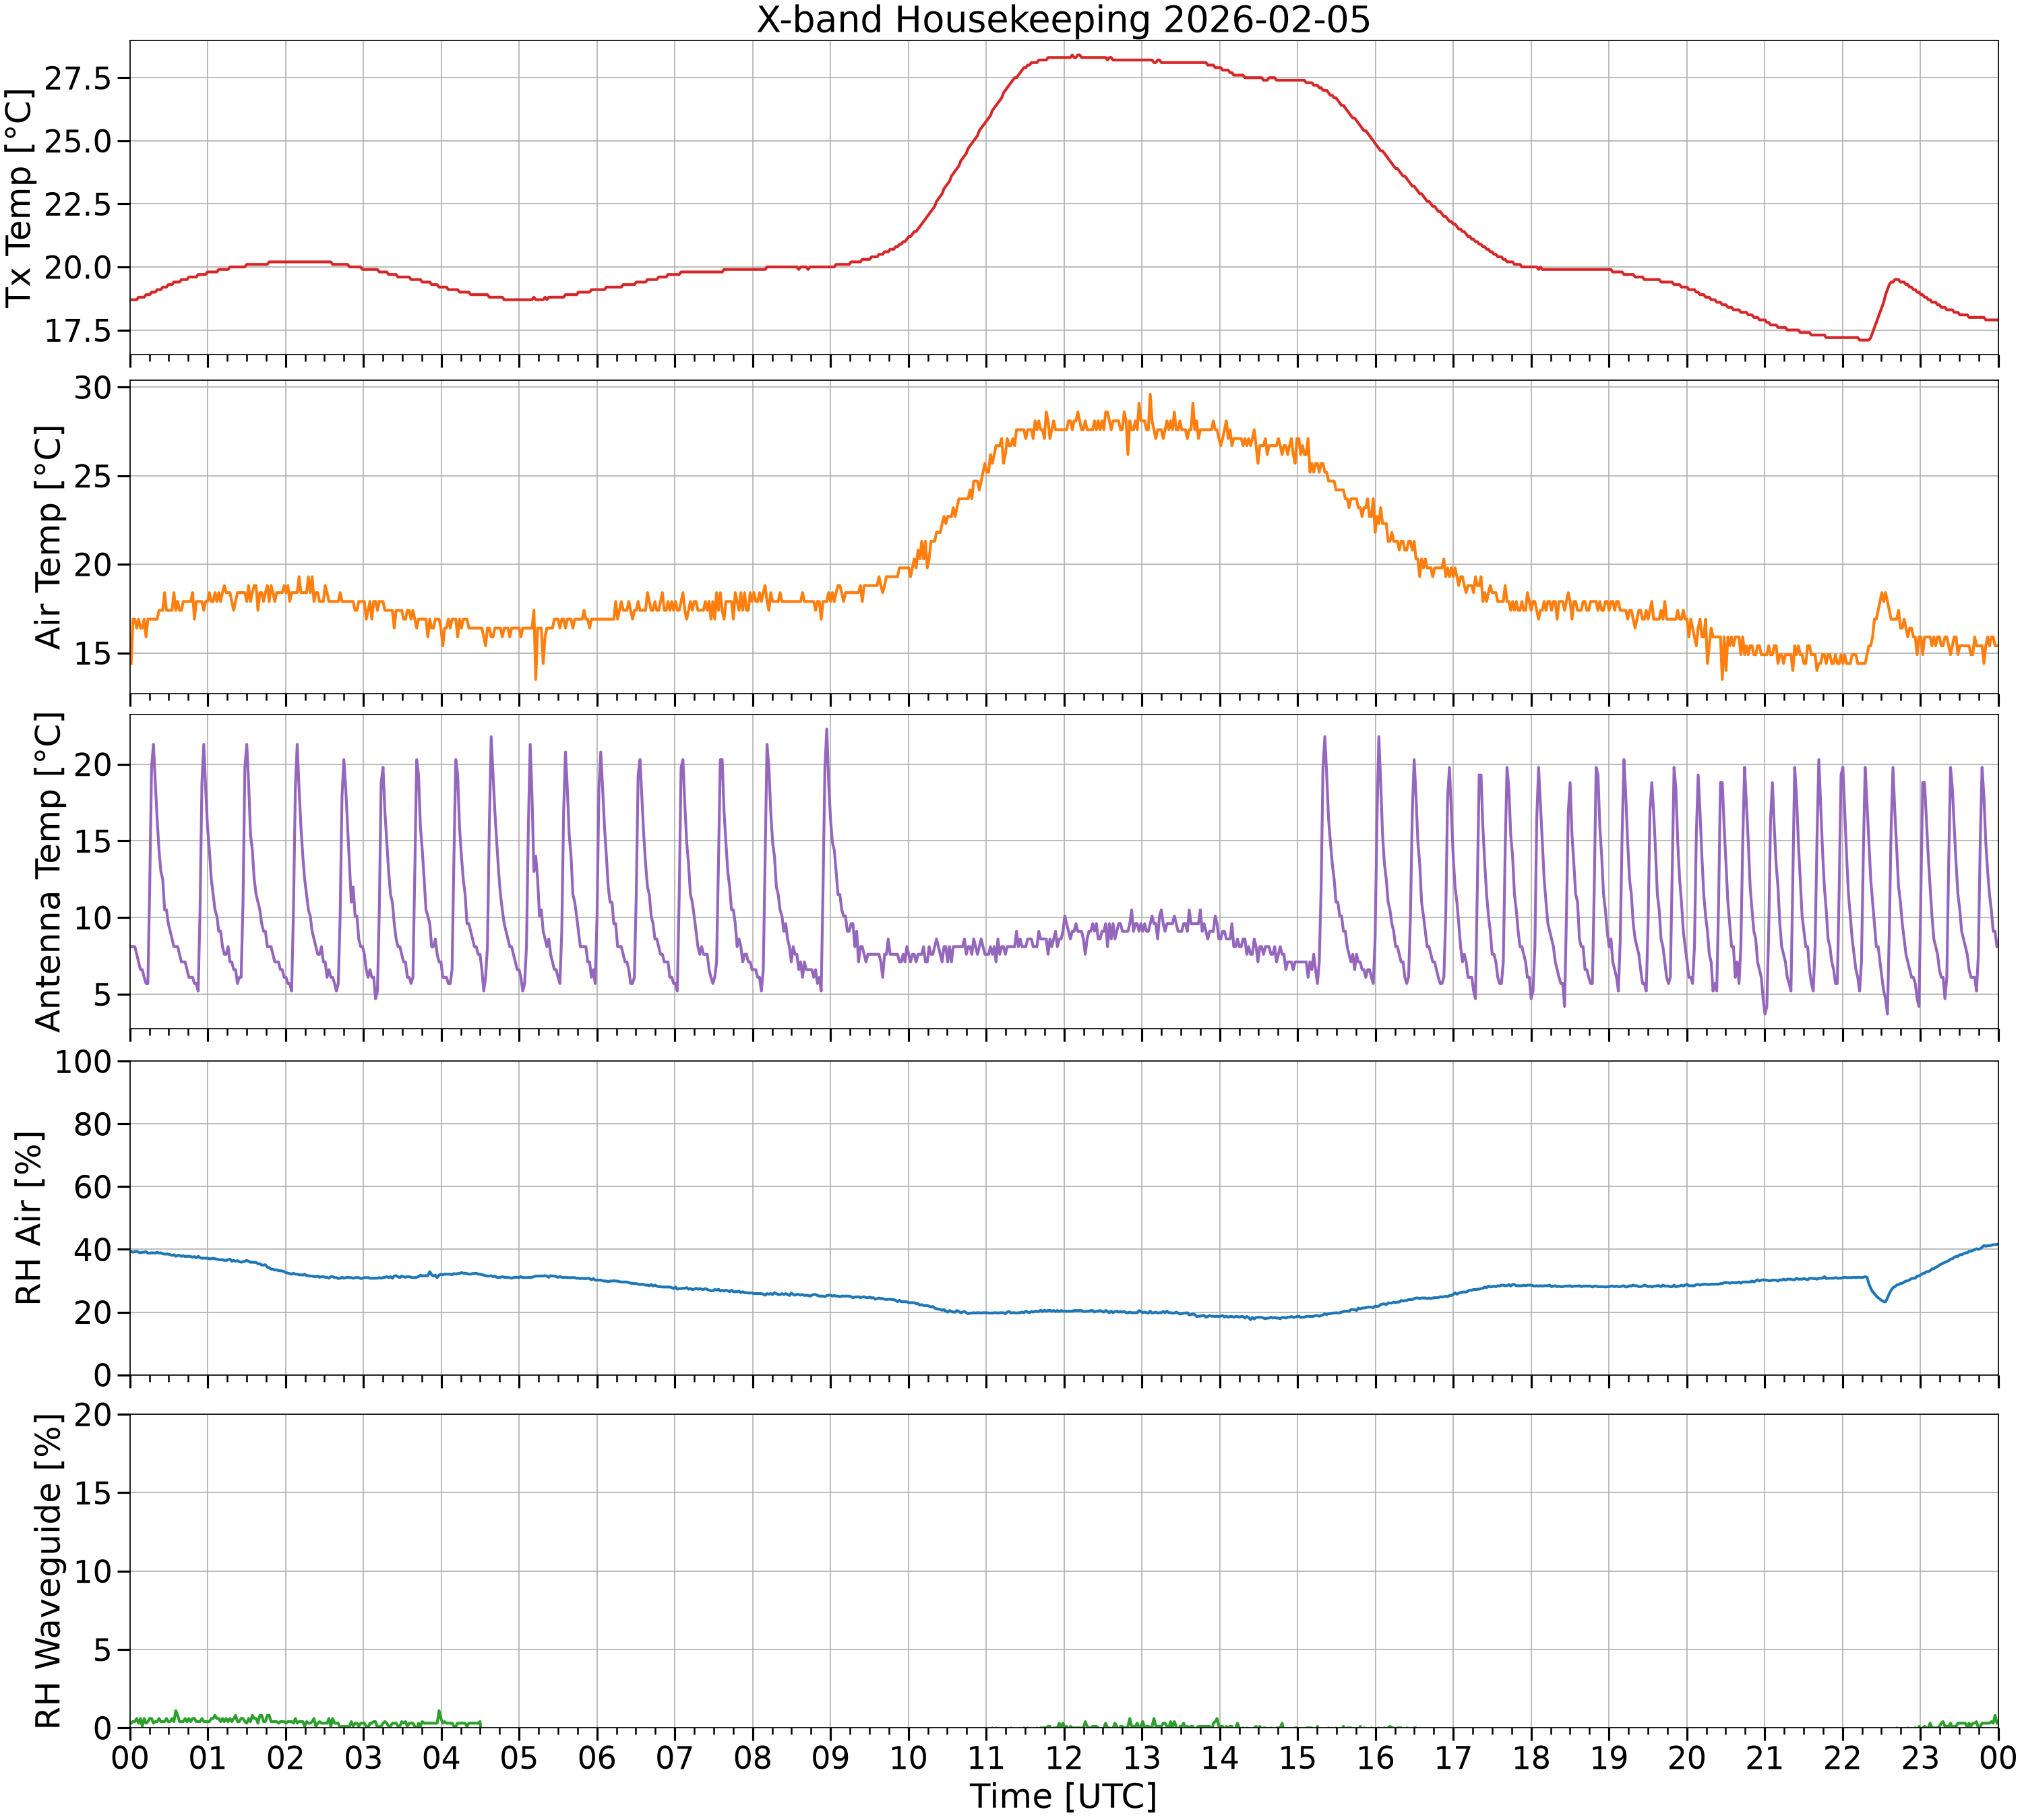Click the blue RH Air dip after 22 UTC
2022x1820 pixels.
click(1884, 1300)
